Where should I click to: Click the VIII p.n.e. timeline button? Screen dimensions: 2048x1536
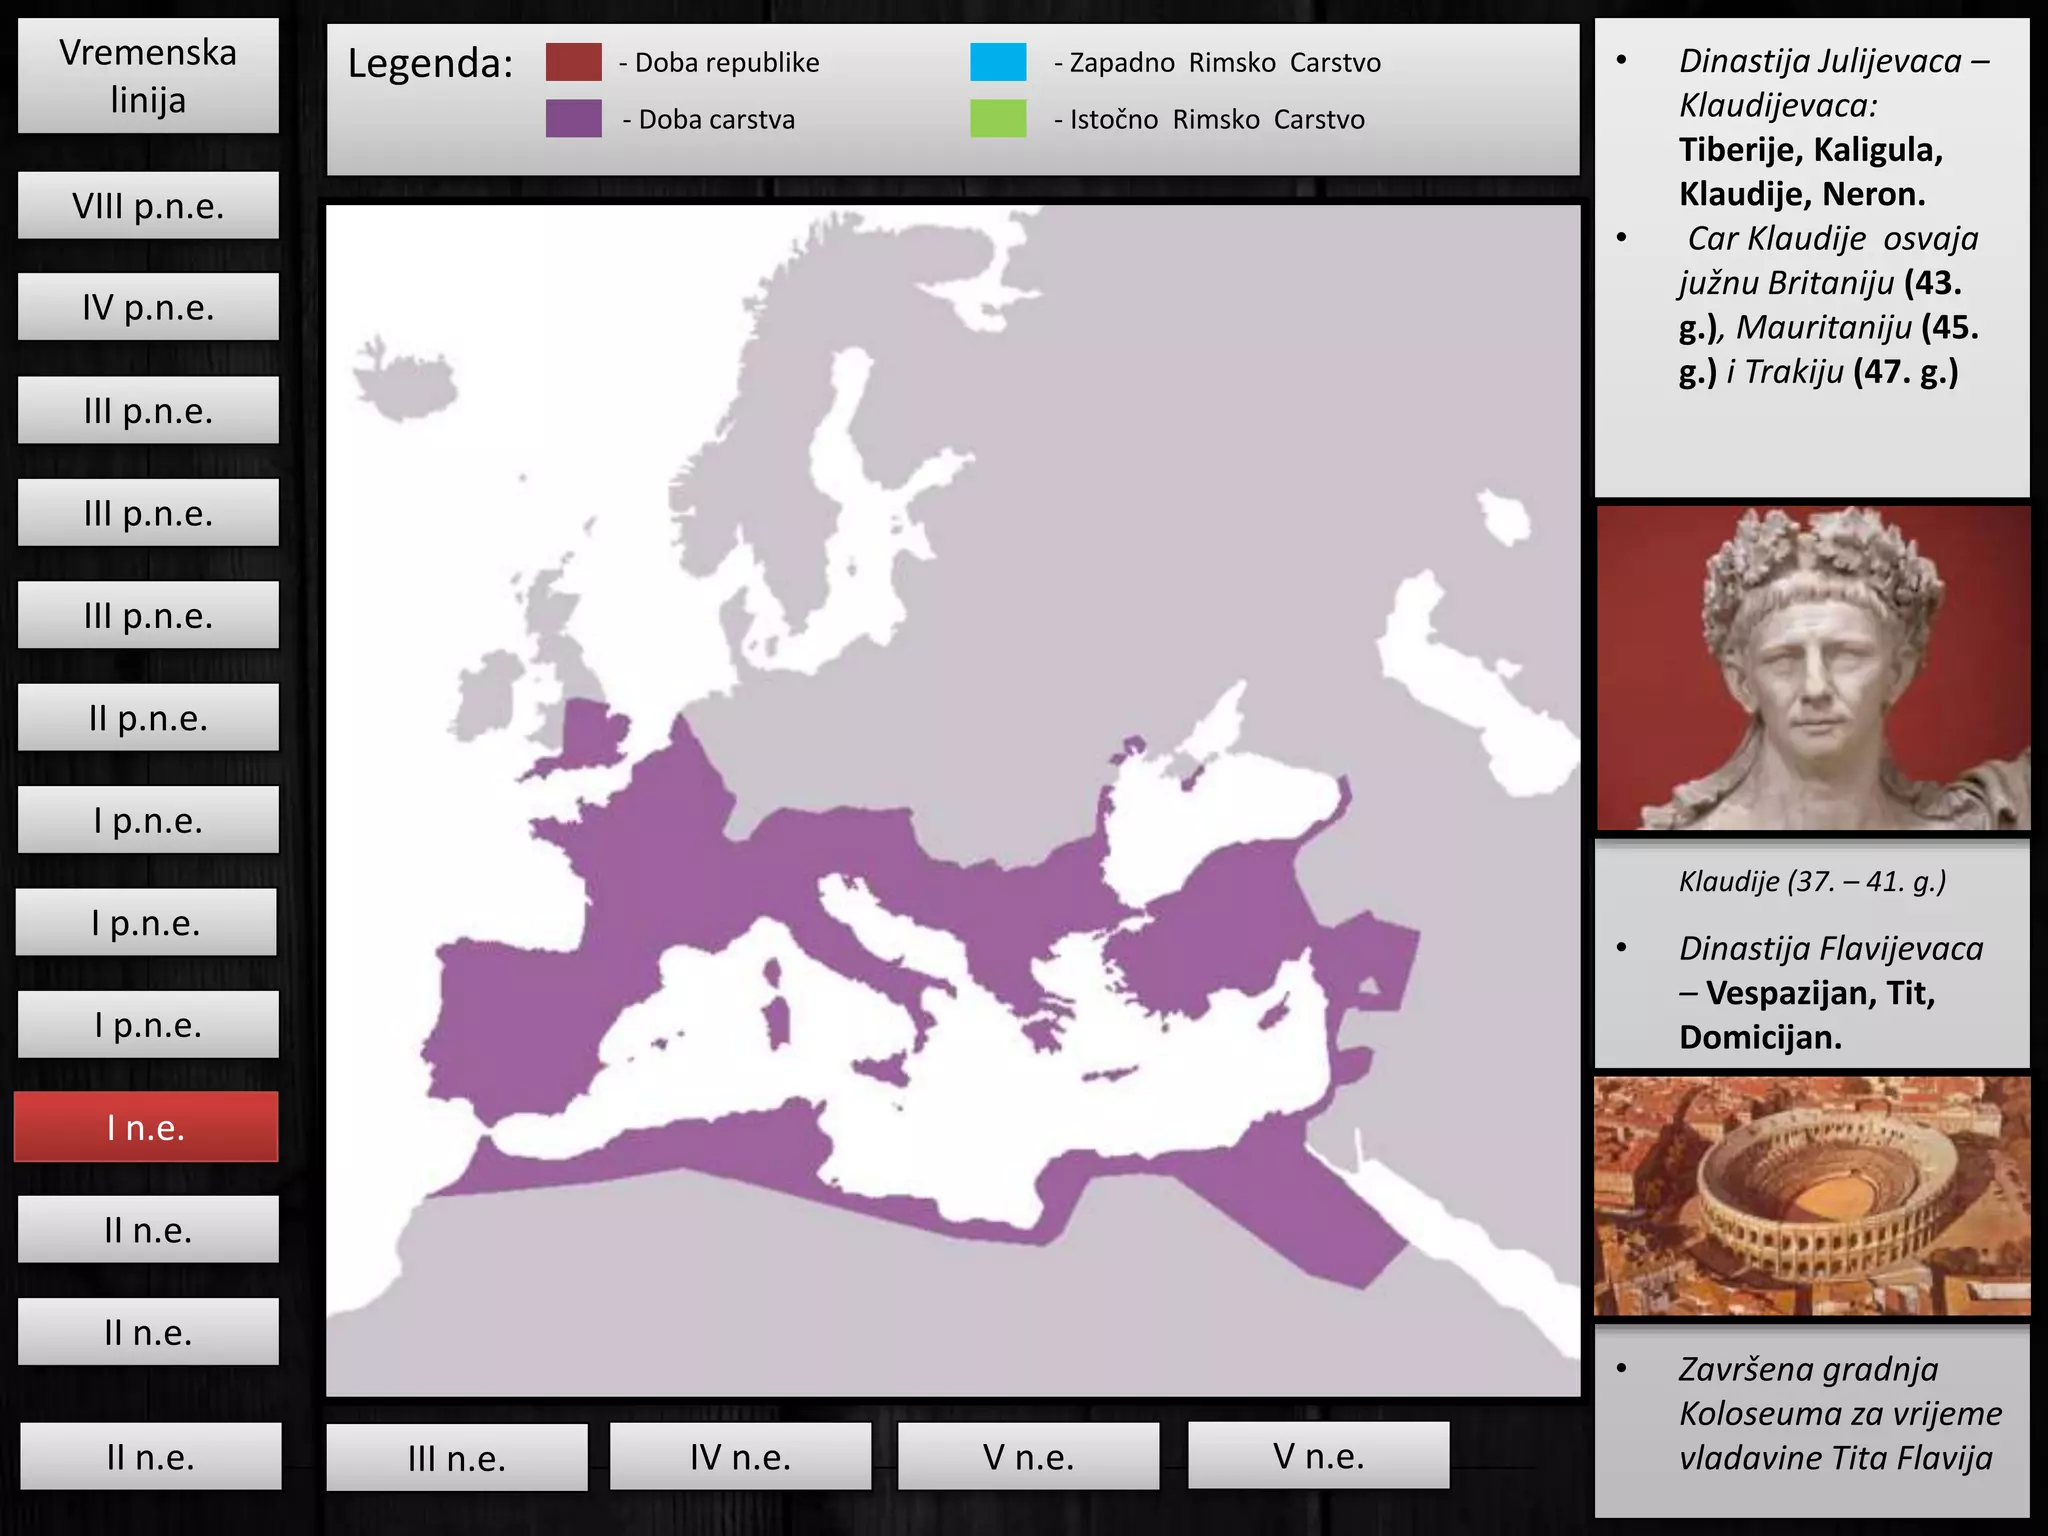(148, 206)
